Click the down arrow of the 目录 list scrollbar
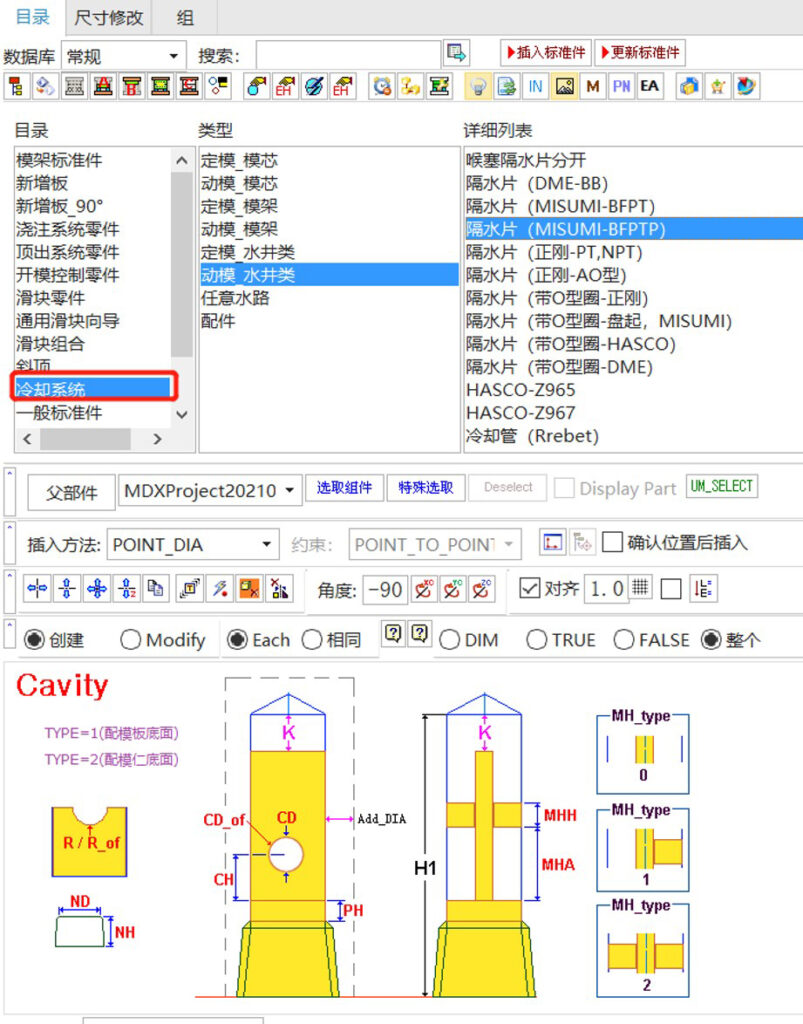Viewport: 803px width, 1024px height. coord(182,414)
